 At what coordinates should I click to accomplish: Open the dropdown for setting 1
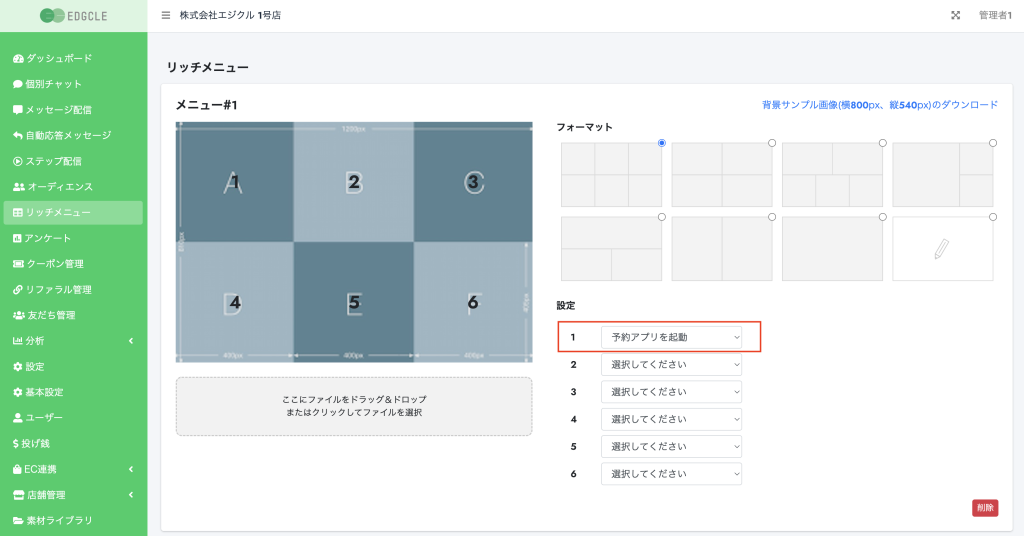coord(671,337)
